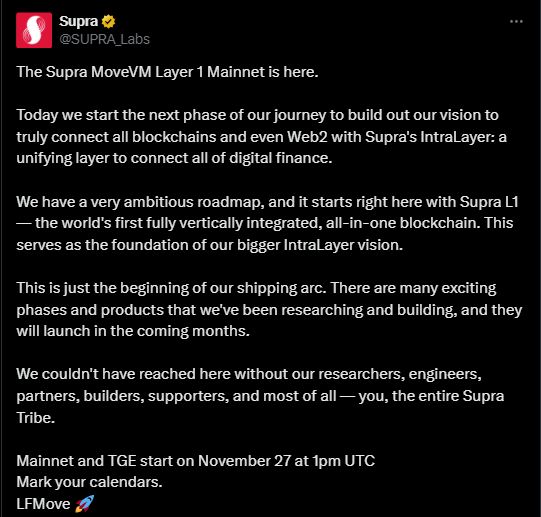
Task: Click the 'Mark your calendars.' line
Action: tap(89, 482)
